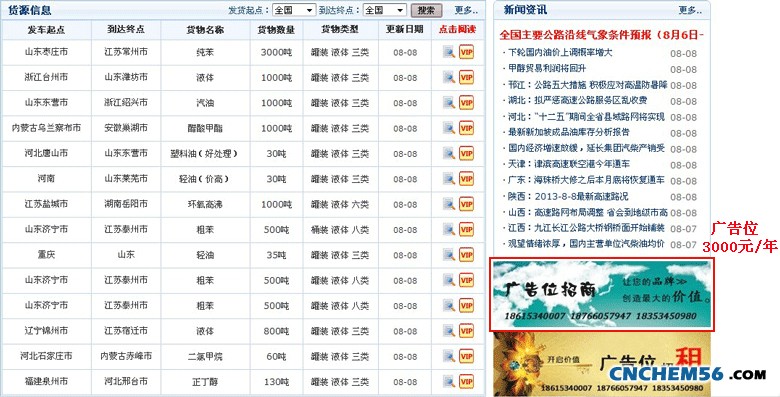The width and height of the screenshot is (780, 397).
Task: Click the 3000吨 quantity cell
Action: tap(276, 52)
